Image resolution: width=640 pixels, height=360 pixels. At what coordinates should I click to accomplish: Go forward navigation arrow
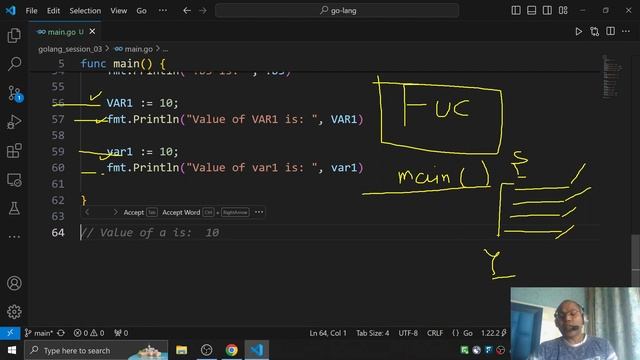(x=203, y=11)
